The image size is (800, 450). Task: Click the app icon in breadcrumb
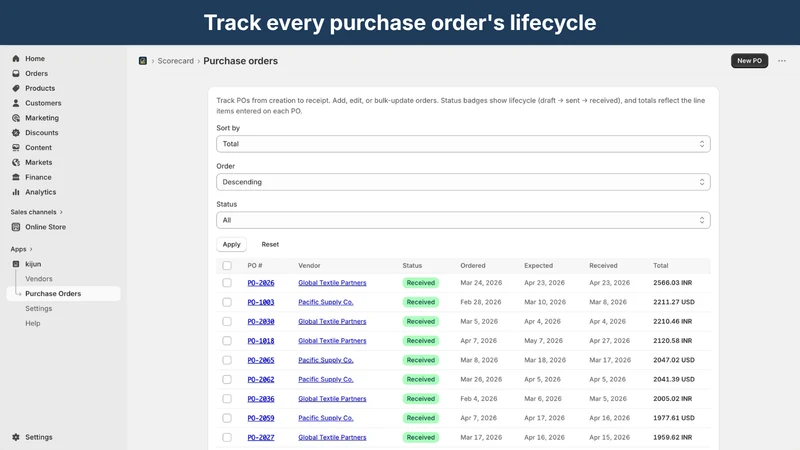(x=143, y=61)
